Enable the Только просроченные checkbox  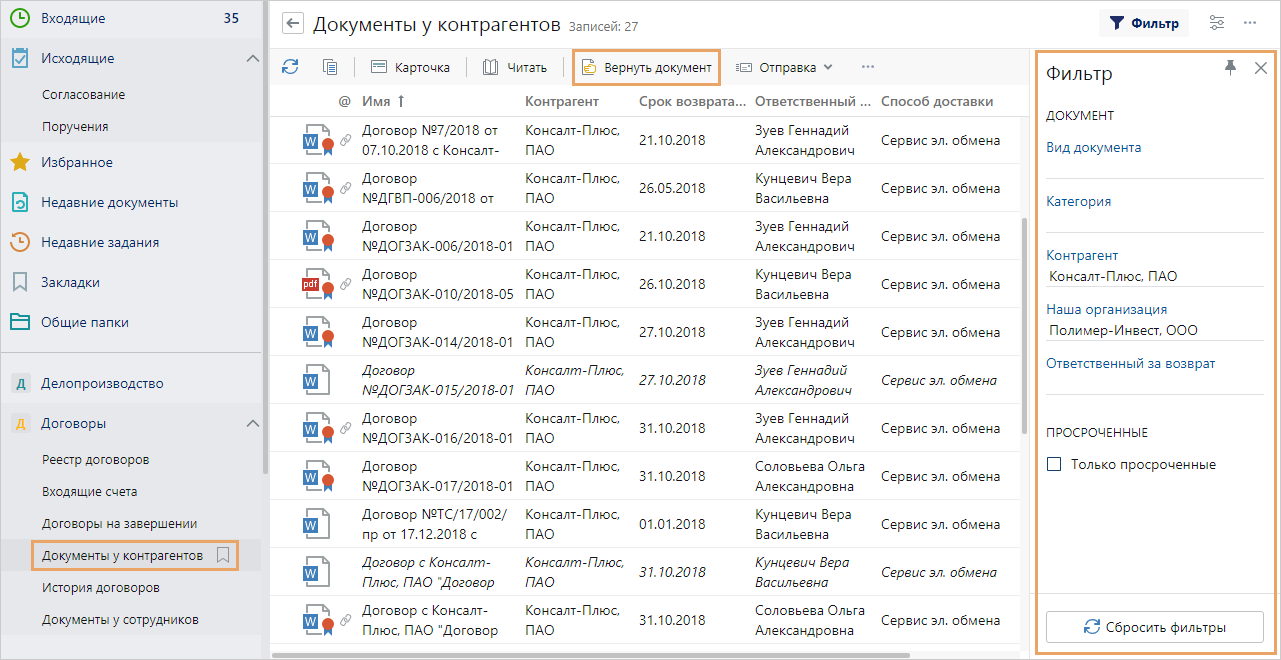tap(1054, 464)
